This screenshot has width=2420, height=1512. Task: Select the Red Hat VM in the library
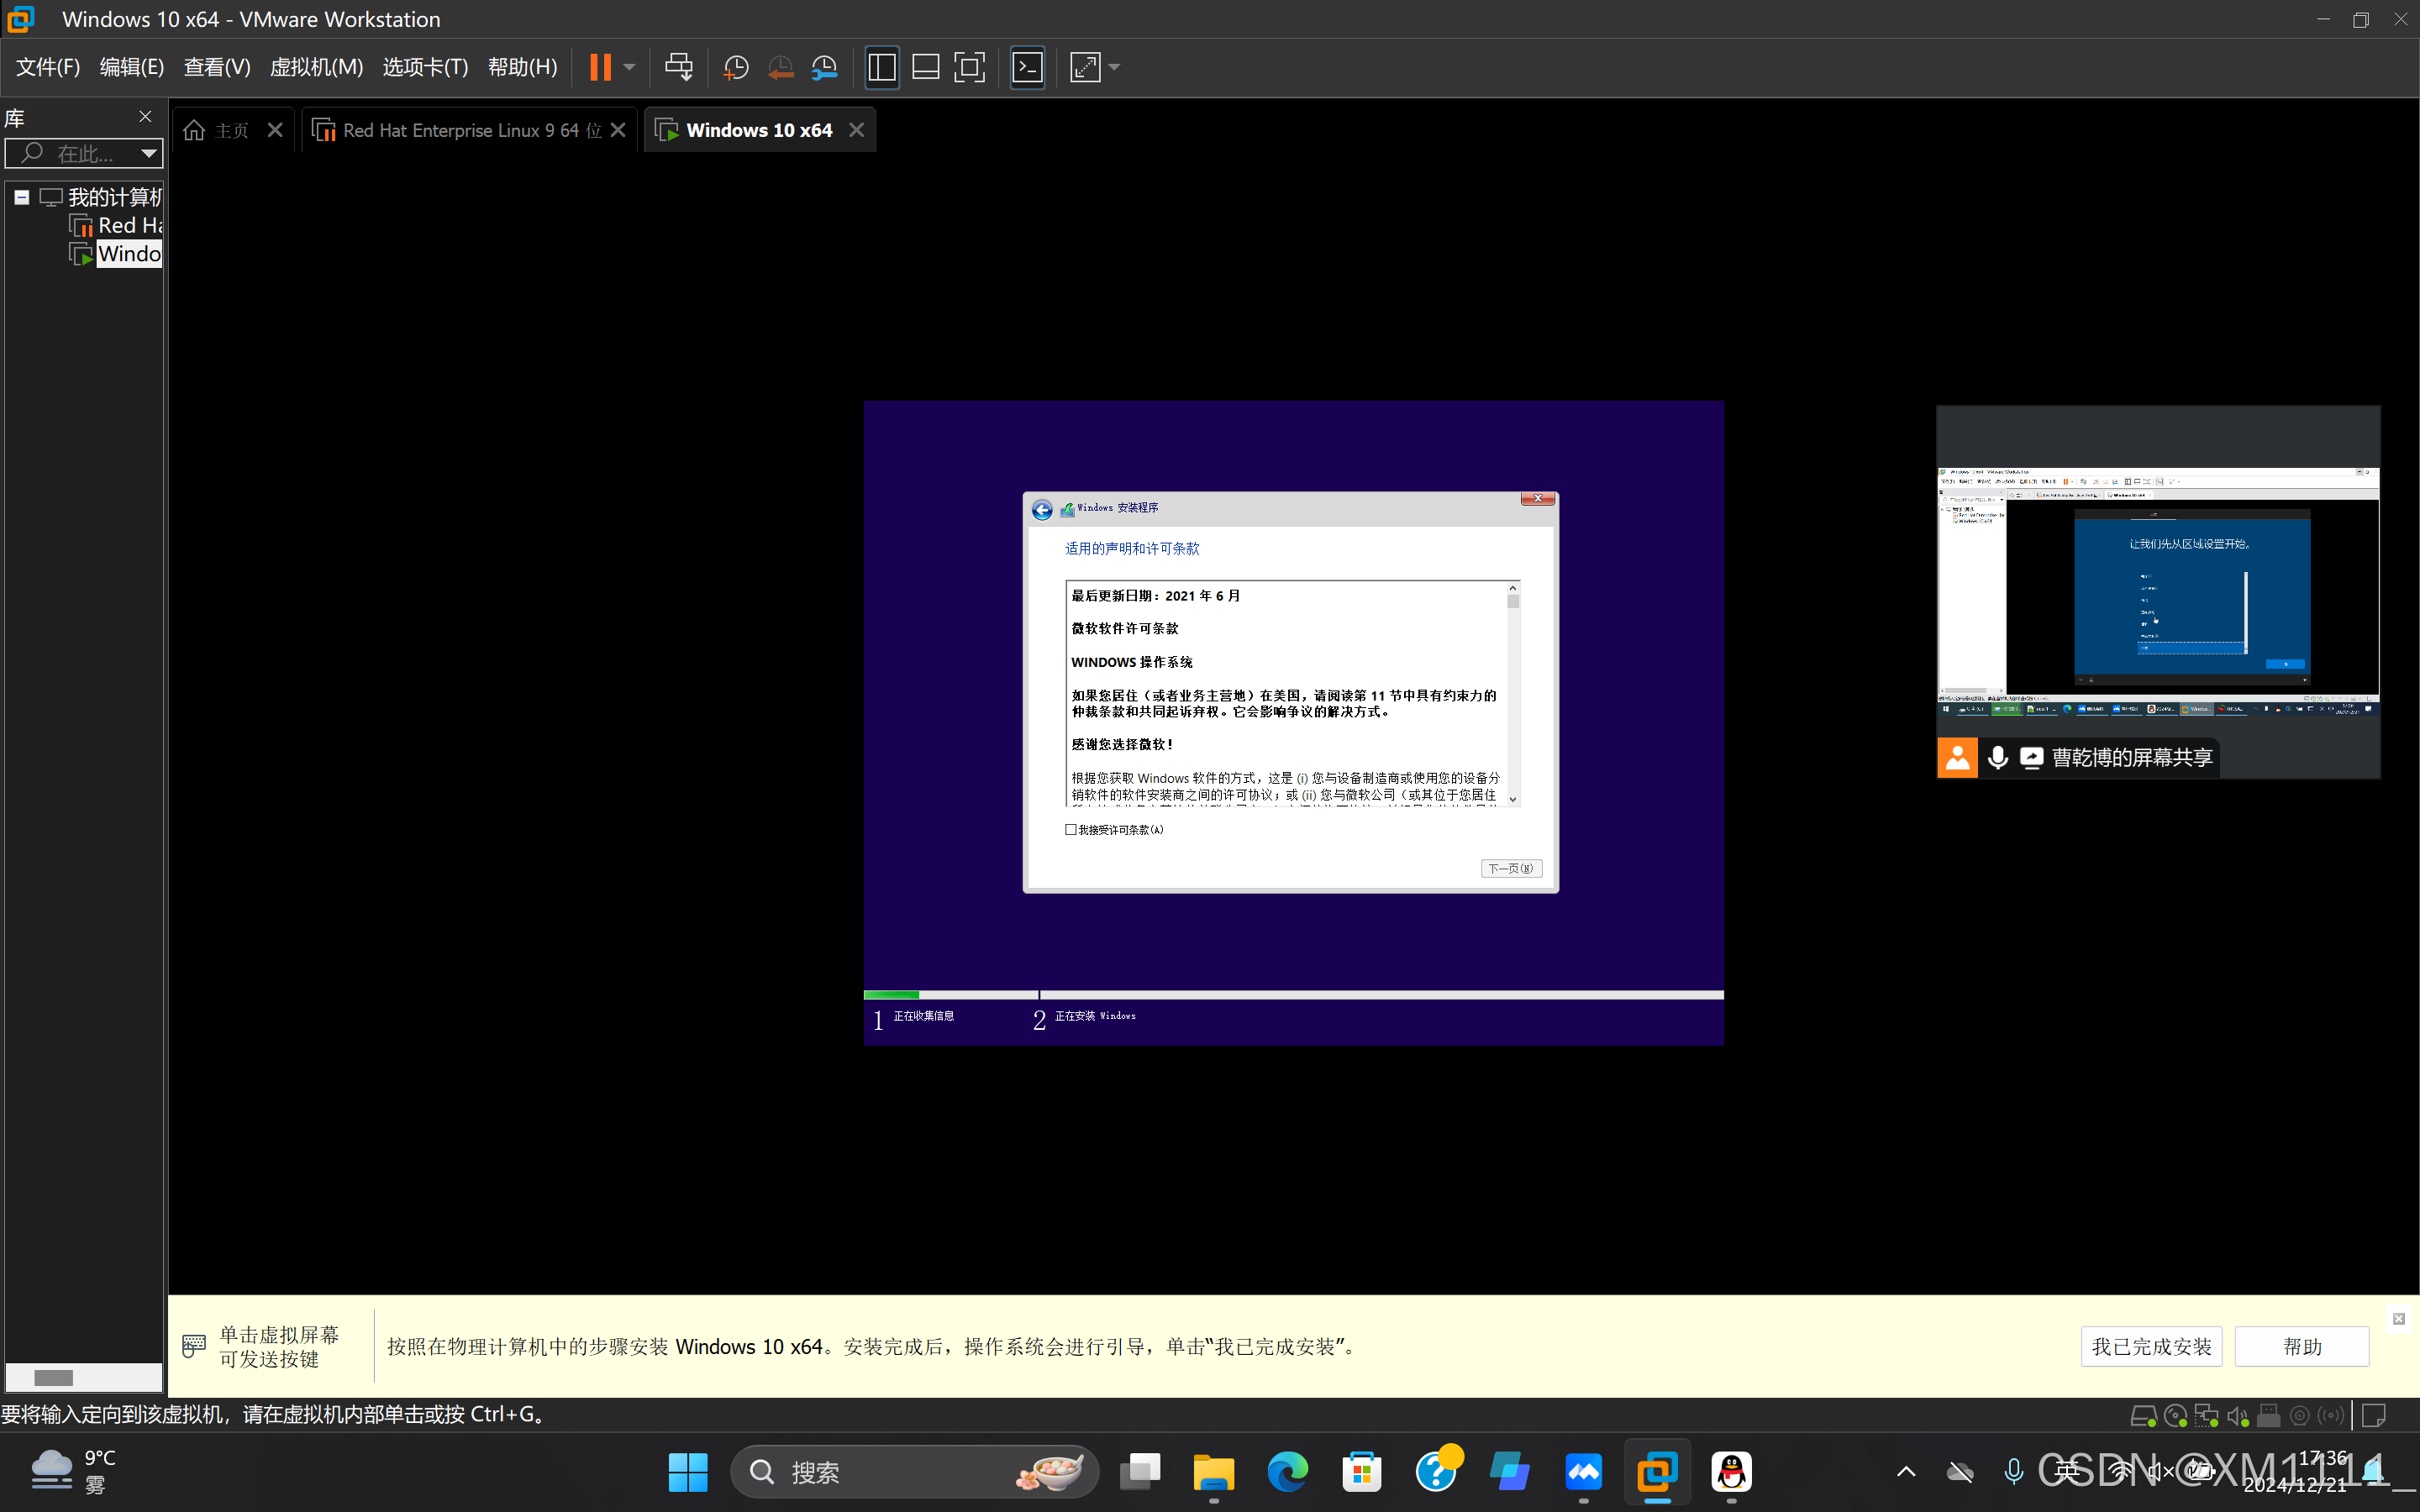pyautogui.click(x=116, y=225)
